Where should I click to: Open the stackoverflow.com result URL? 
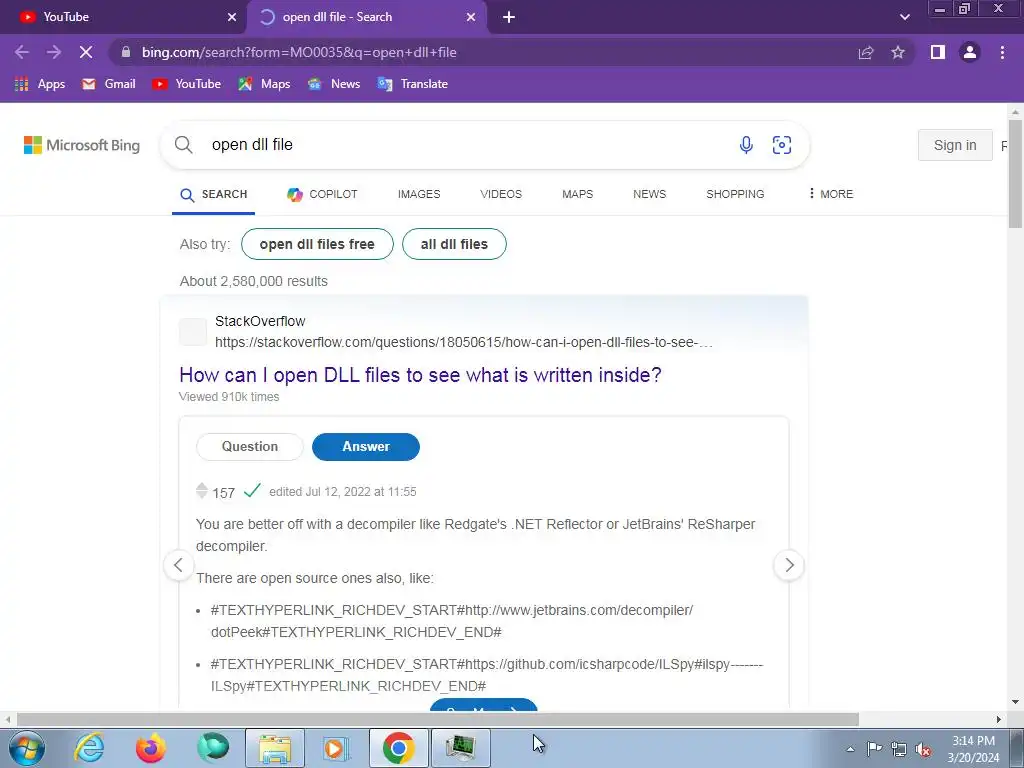464,342
